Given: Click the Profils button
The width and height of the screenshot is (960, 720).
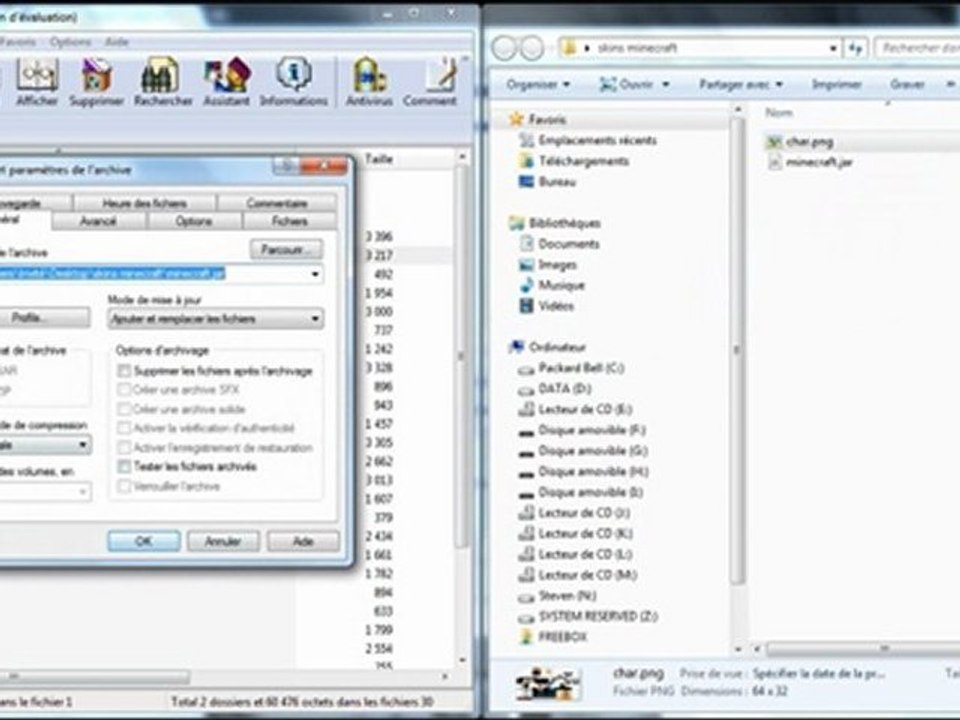Looking at the screenshot, I should click(43, 318).
